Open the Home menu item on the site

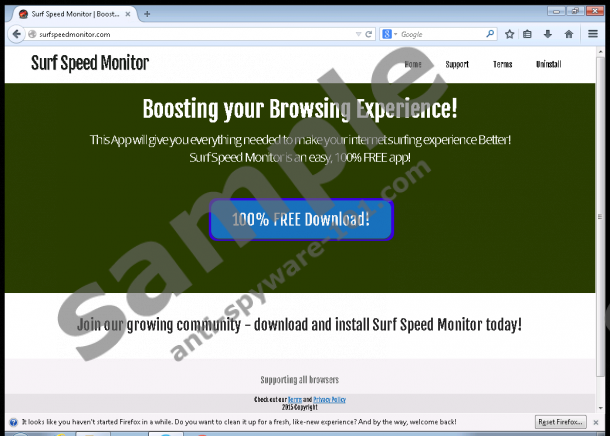413,64
